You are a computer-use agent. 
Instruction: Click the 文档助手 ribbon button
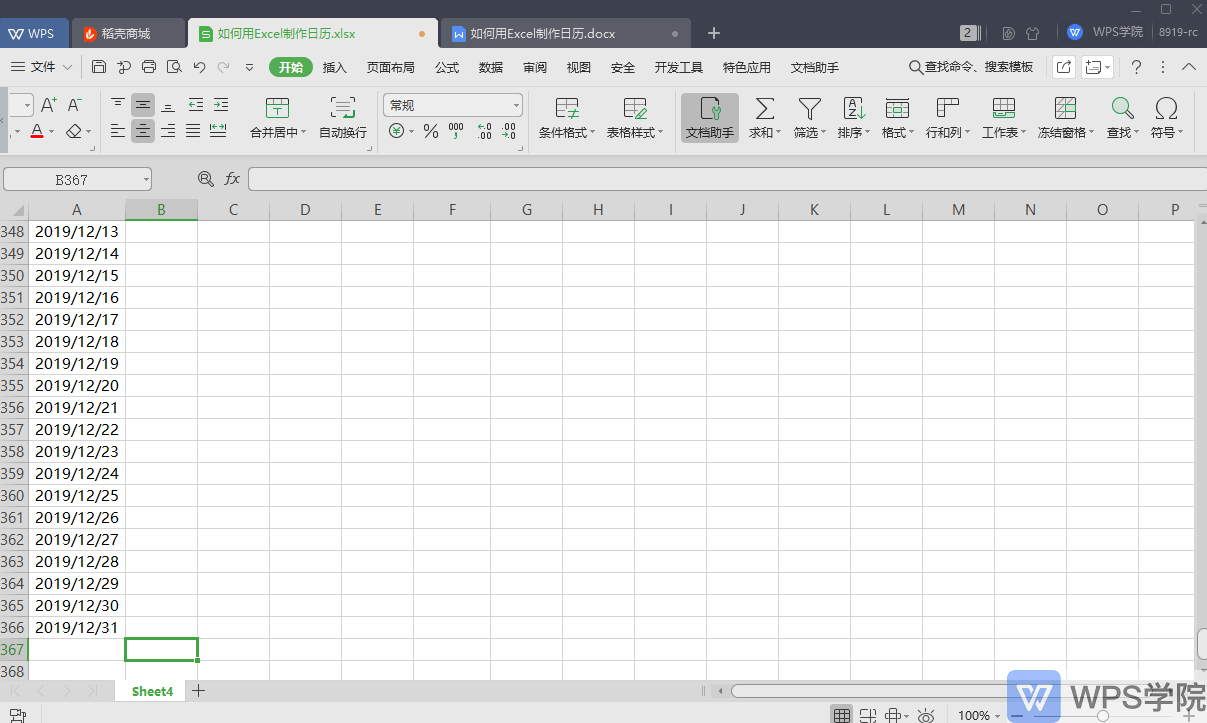pos(710,118)
